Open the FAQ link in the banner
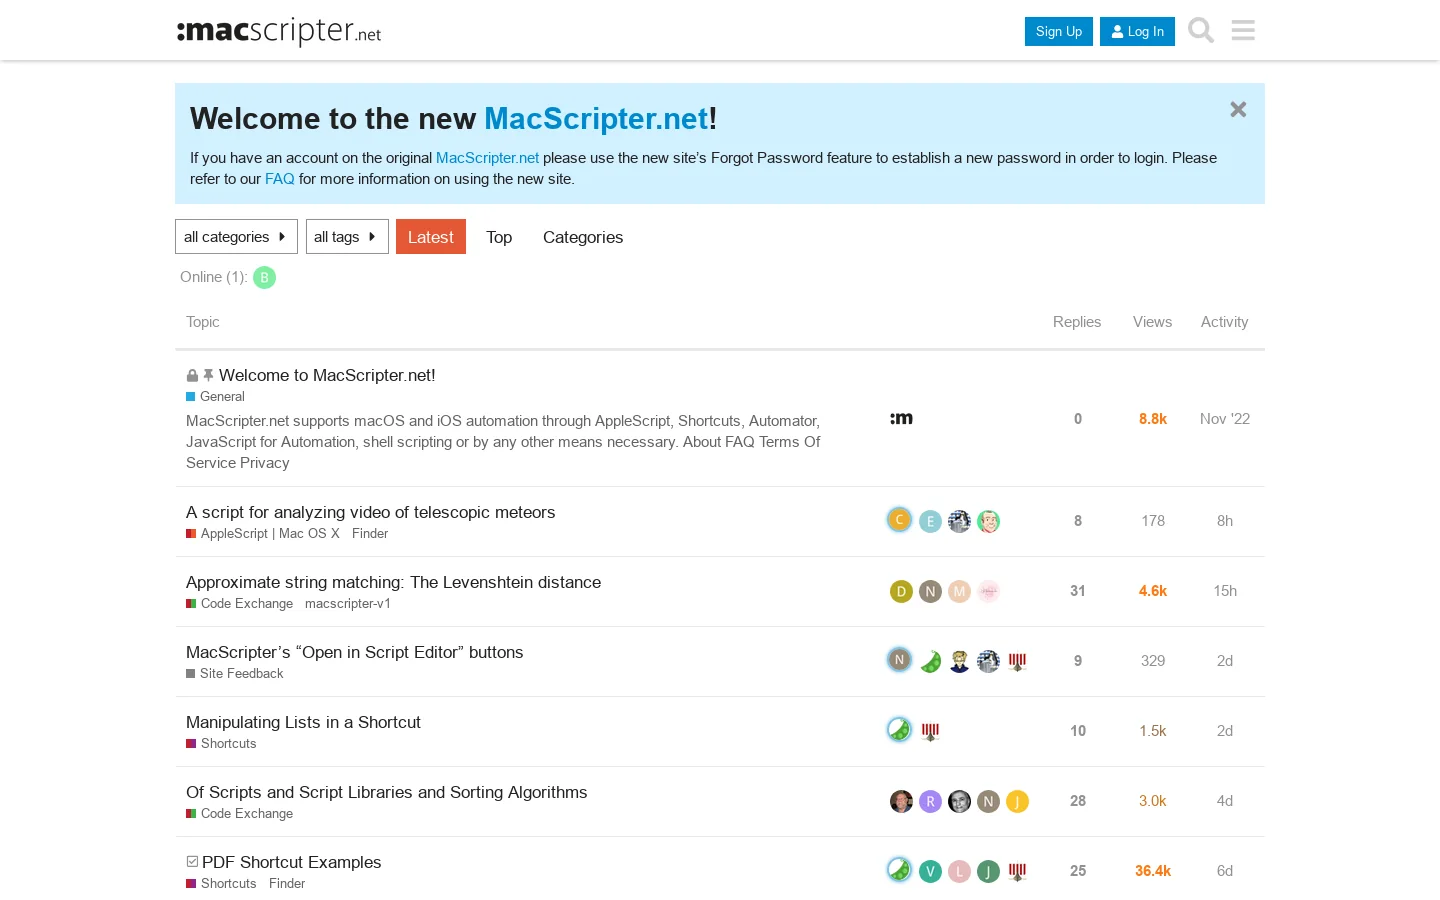 coord(280,179)
